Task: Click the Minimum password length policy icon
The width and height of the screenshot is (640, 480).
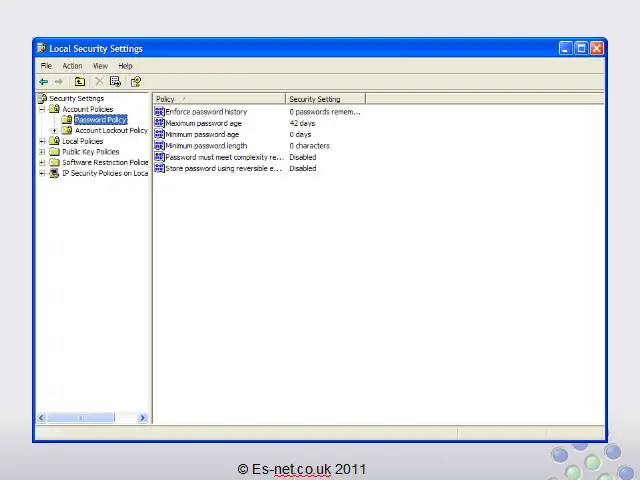Action: pyautogui.click(x=159, y=146)
